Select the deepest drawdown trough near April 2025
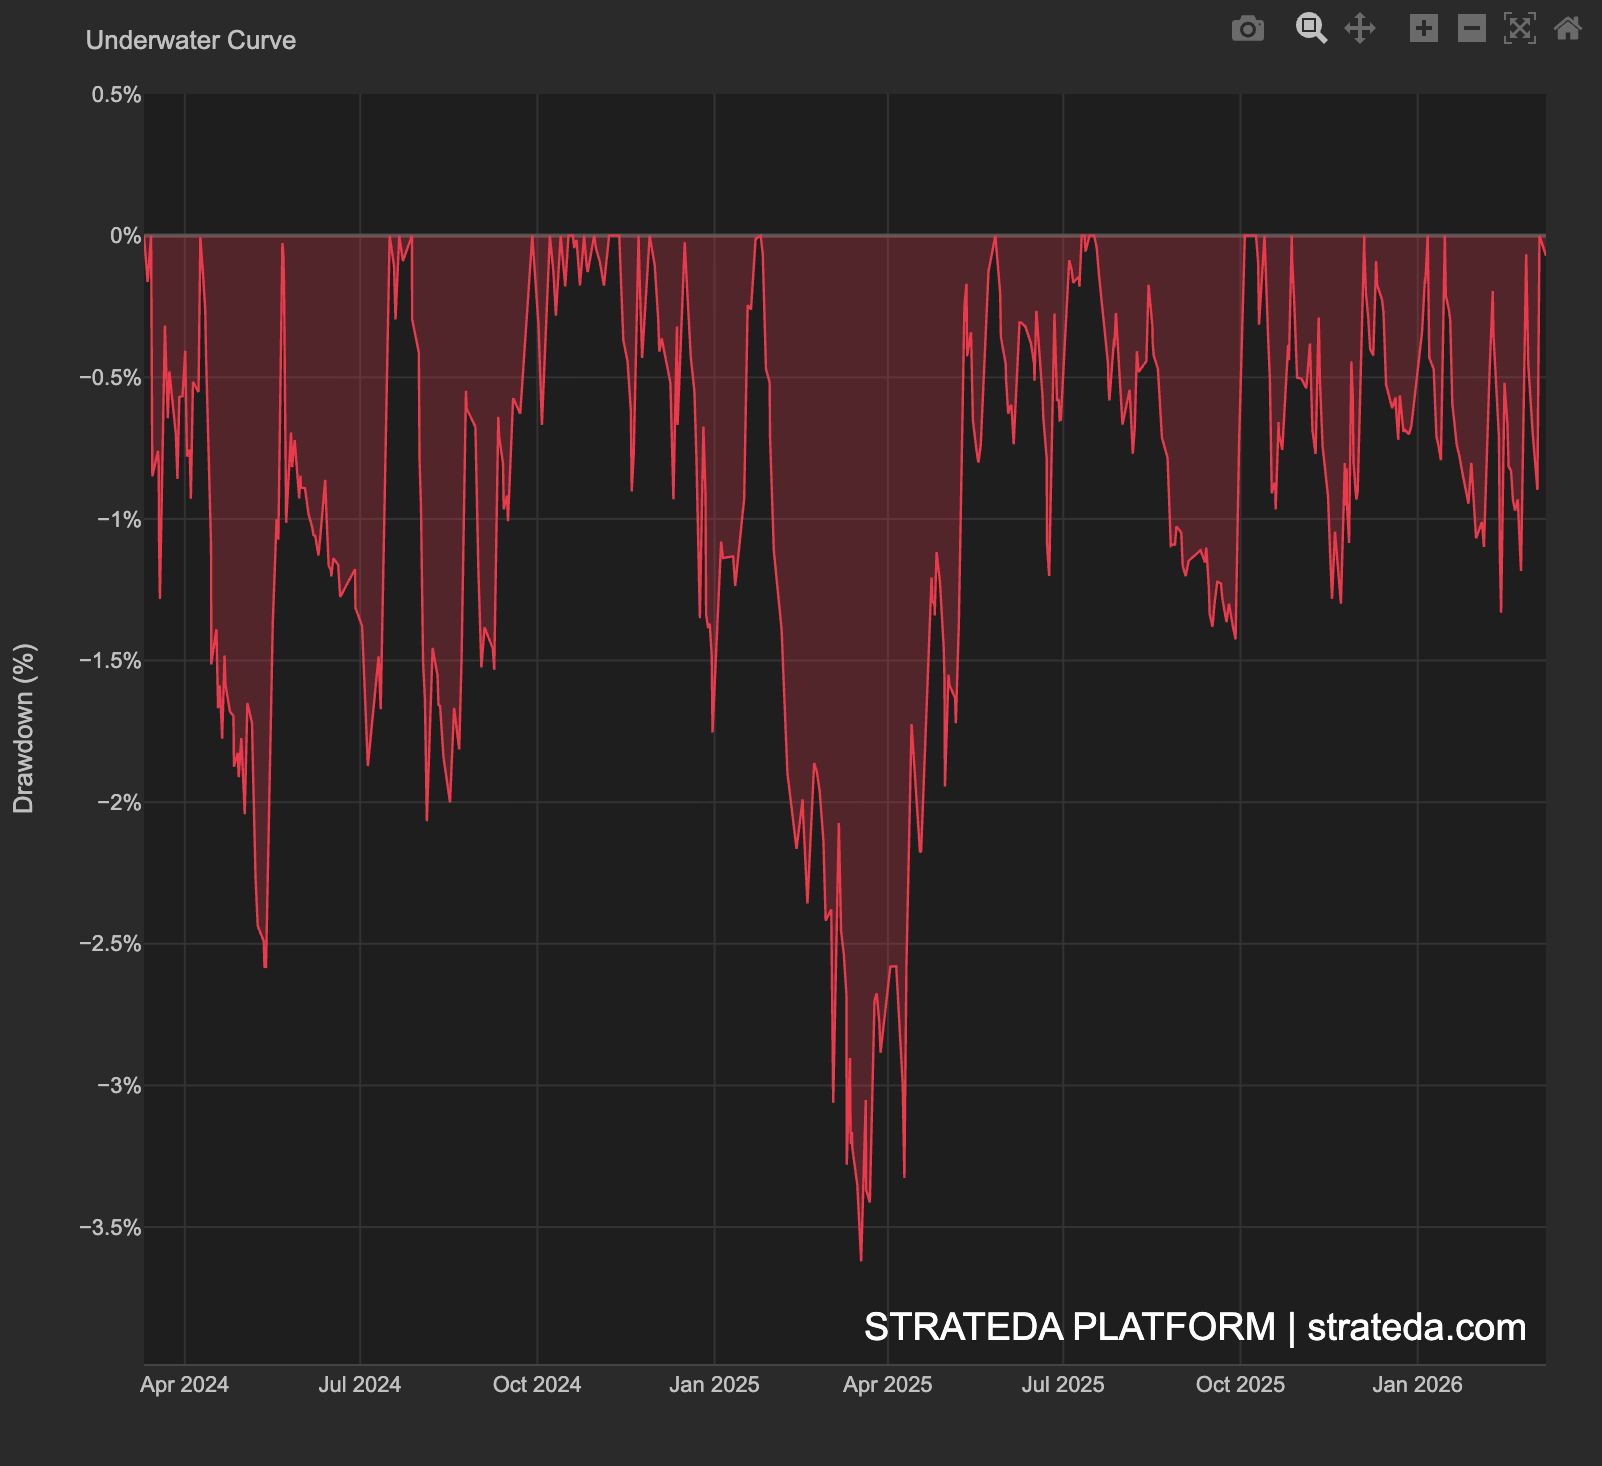1602x1466 pixels. [x=862, y=1260]
